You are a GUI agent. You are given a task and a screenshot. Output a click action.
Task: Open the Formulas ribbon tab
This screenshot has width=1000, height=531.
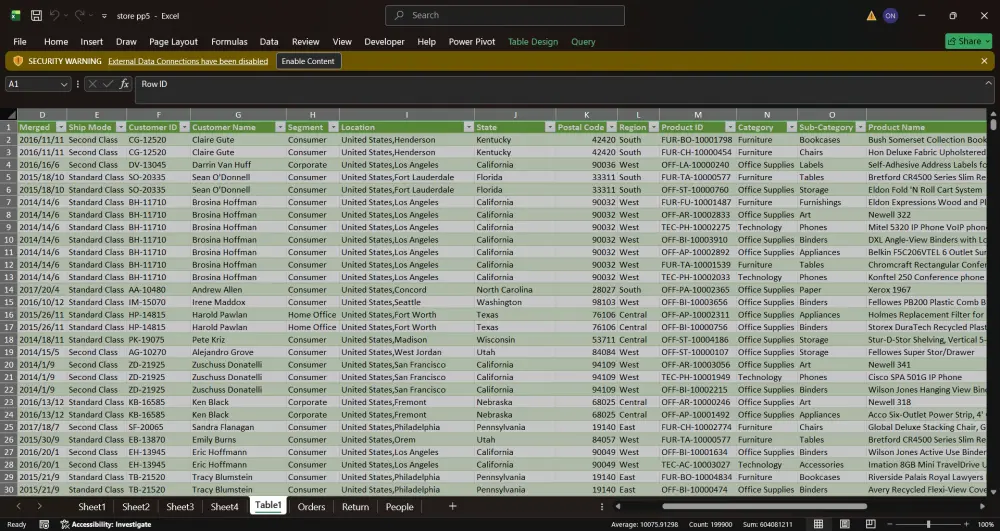coord(229,41)
